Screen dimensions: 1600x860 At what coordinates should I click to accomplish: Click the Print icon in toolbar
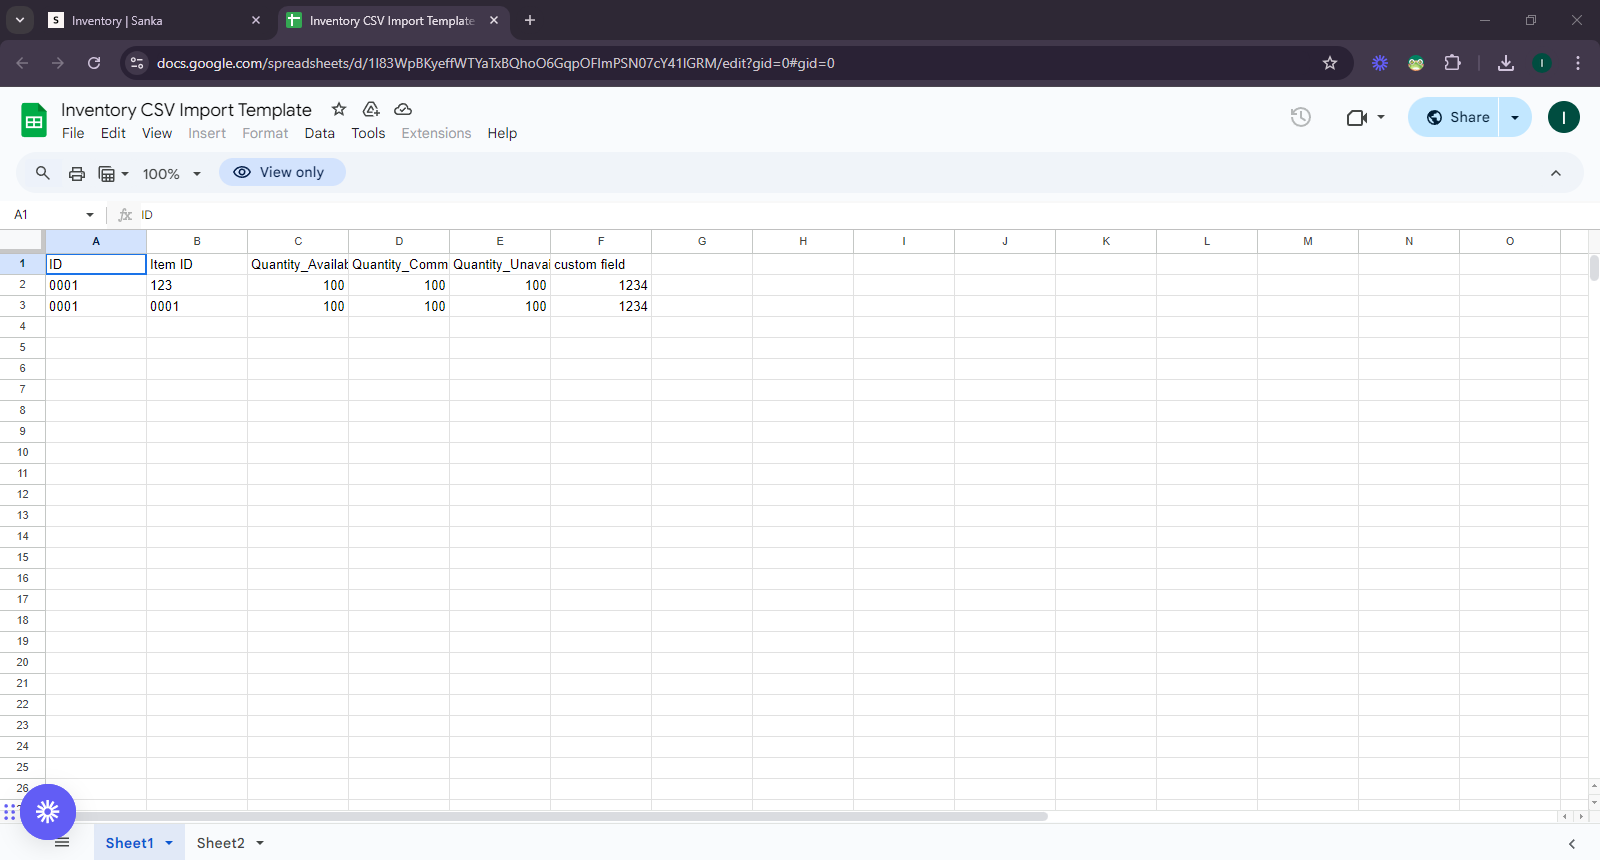[77, 173]
